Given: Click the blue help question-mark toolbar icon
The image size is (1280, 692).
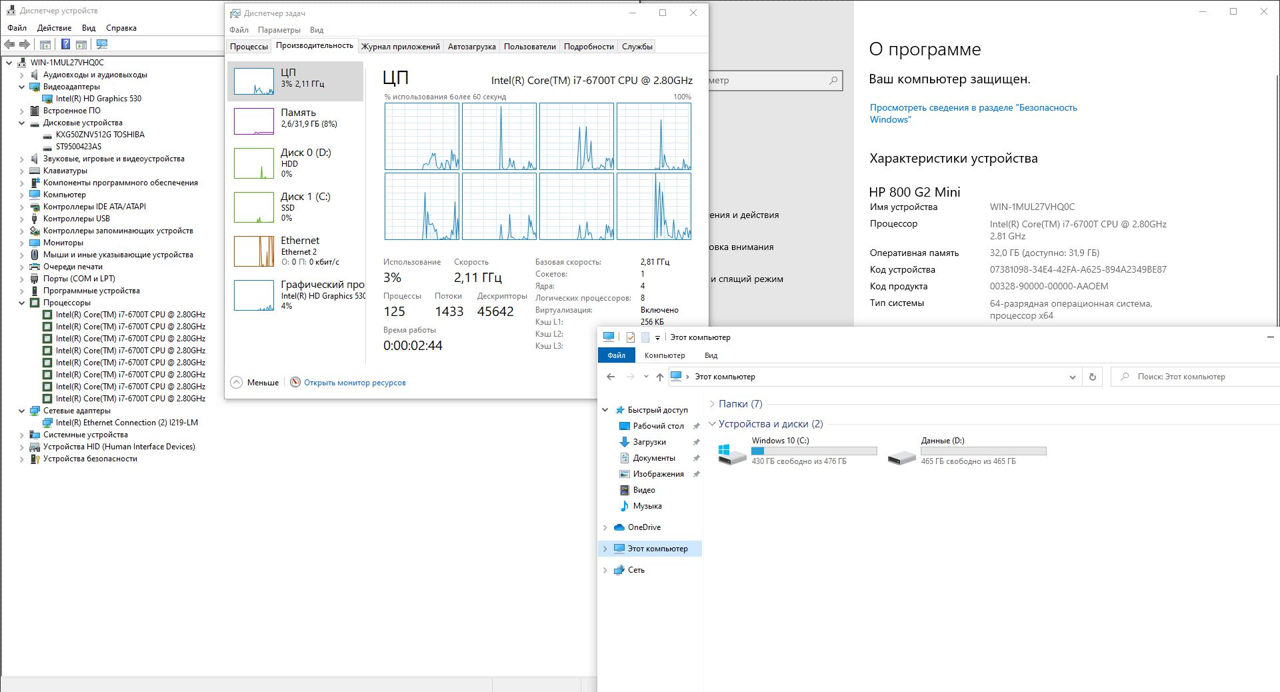Looking at the screenshot, I should (x=66, y=44).
